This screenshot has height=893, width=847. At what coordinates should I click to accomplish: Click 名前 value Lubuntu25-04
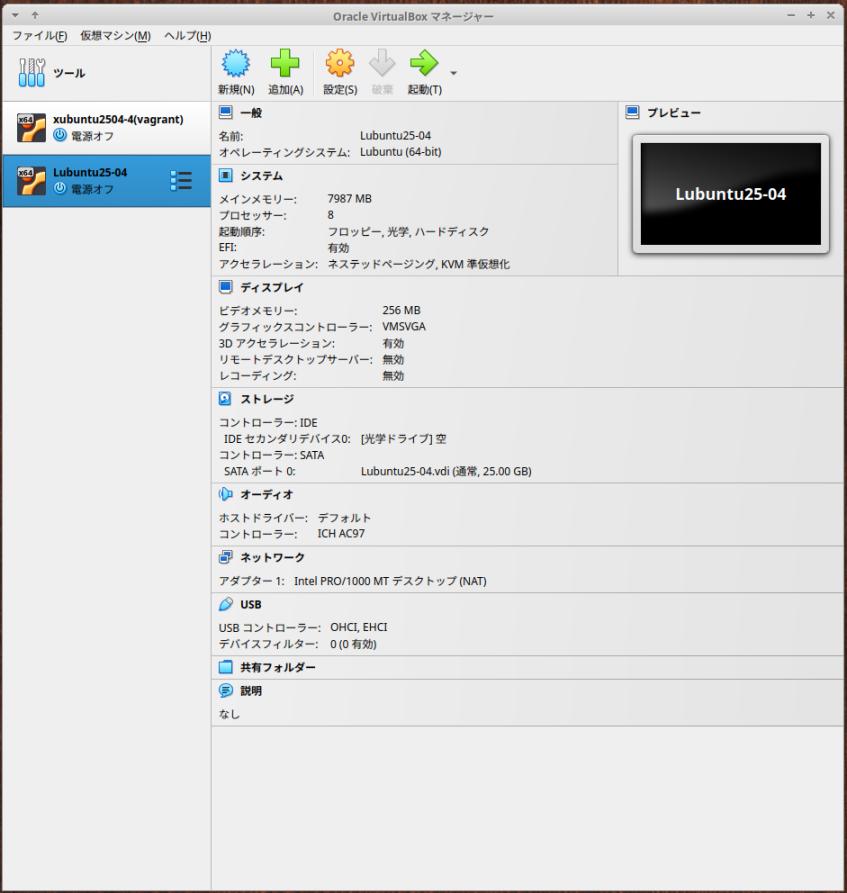(395, 136)
